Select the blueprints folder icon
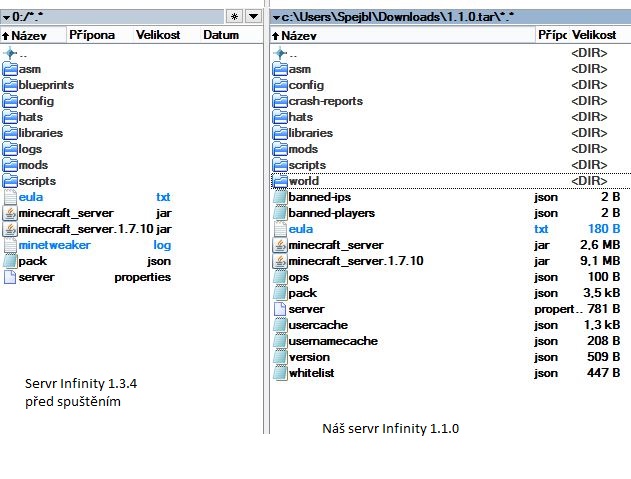Screen dimensions: 631x479 tap(10, 85)
